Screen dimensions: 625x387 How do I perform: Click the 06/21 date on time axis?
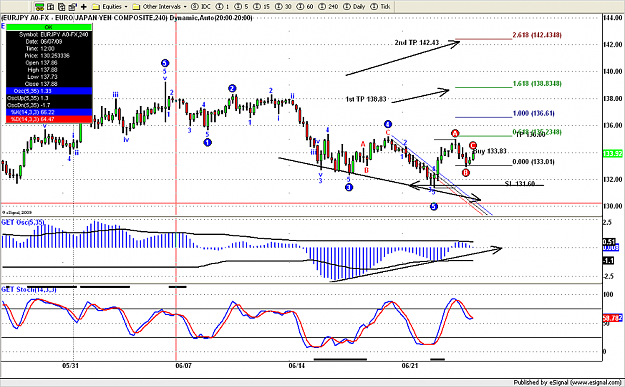[410, 365]
